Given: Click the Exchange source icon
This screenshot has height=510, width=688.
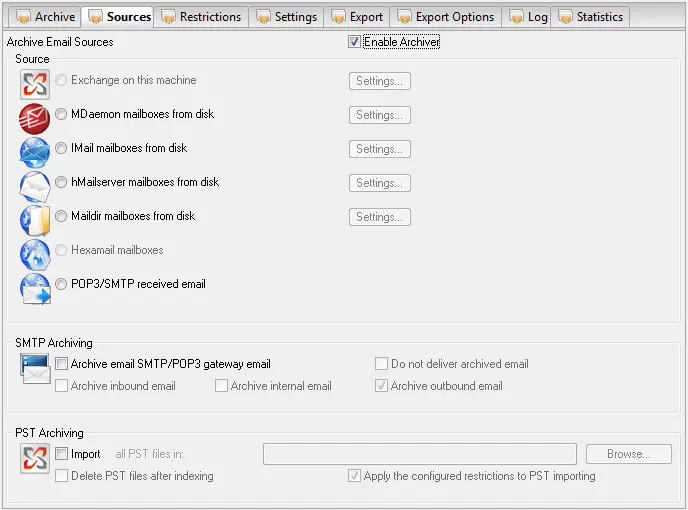Looking at the screenshot, I should pos(35,85).
